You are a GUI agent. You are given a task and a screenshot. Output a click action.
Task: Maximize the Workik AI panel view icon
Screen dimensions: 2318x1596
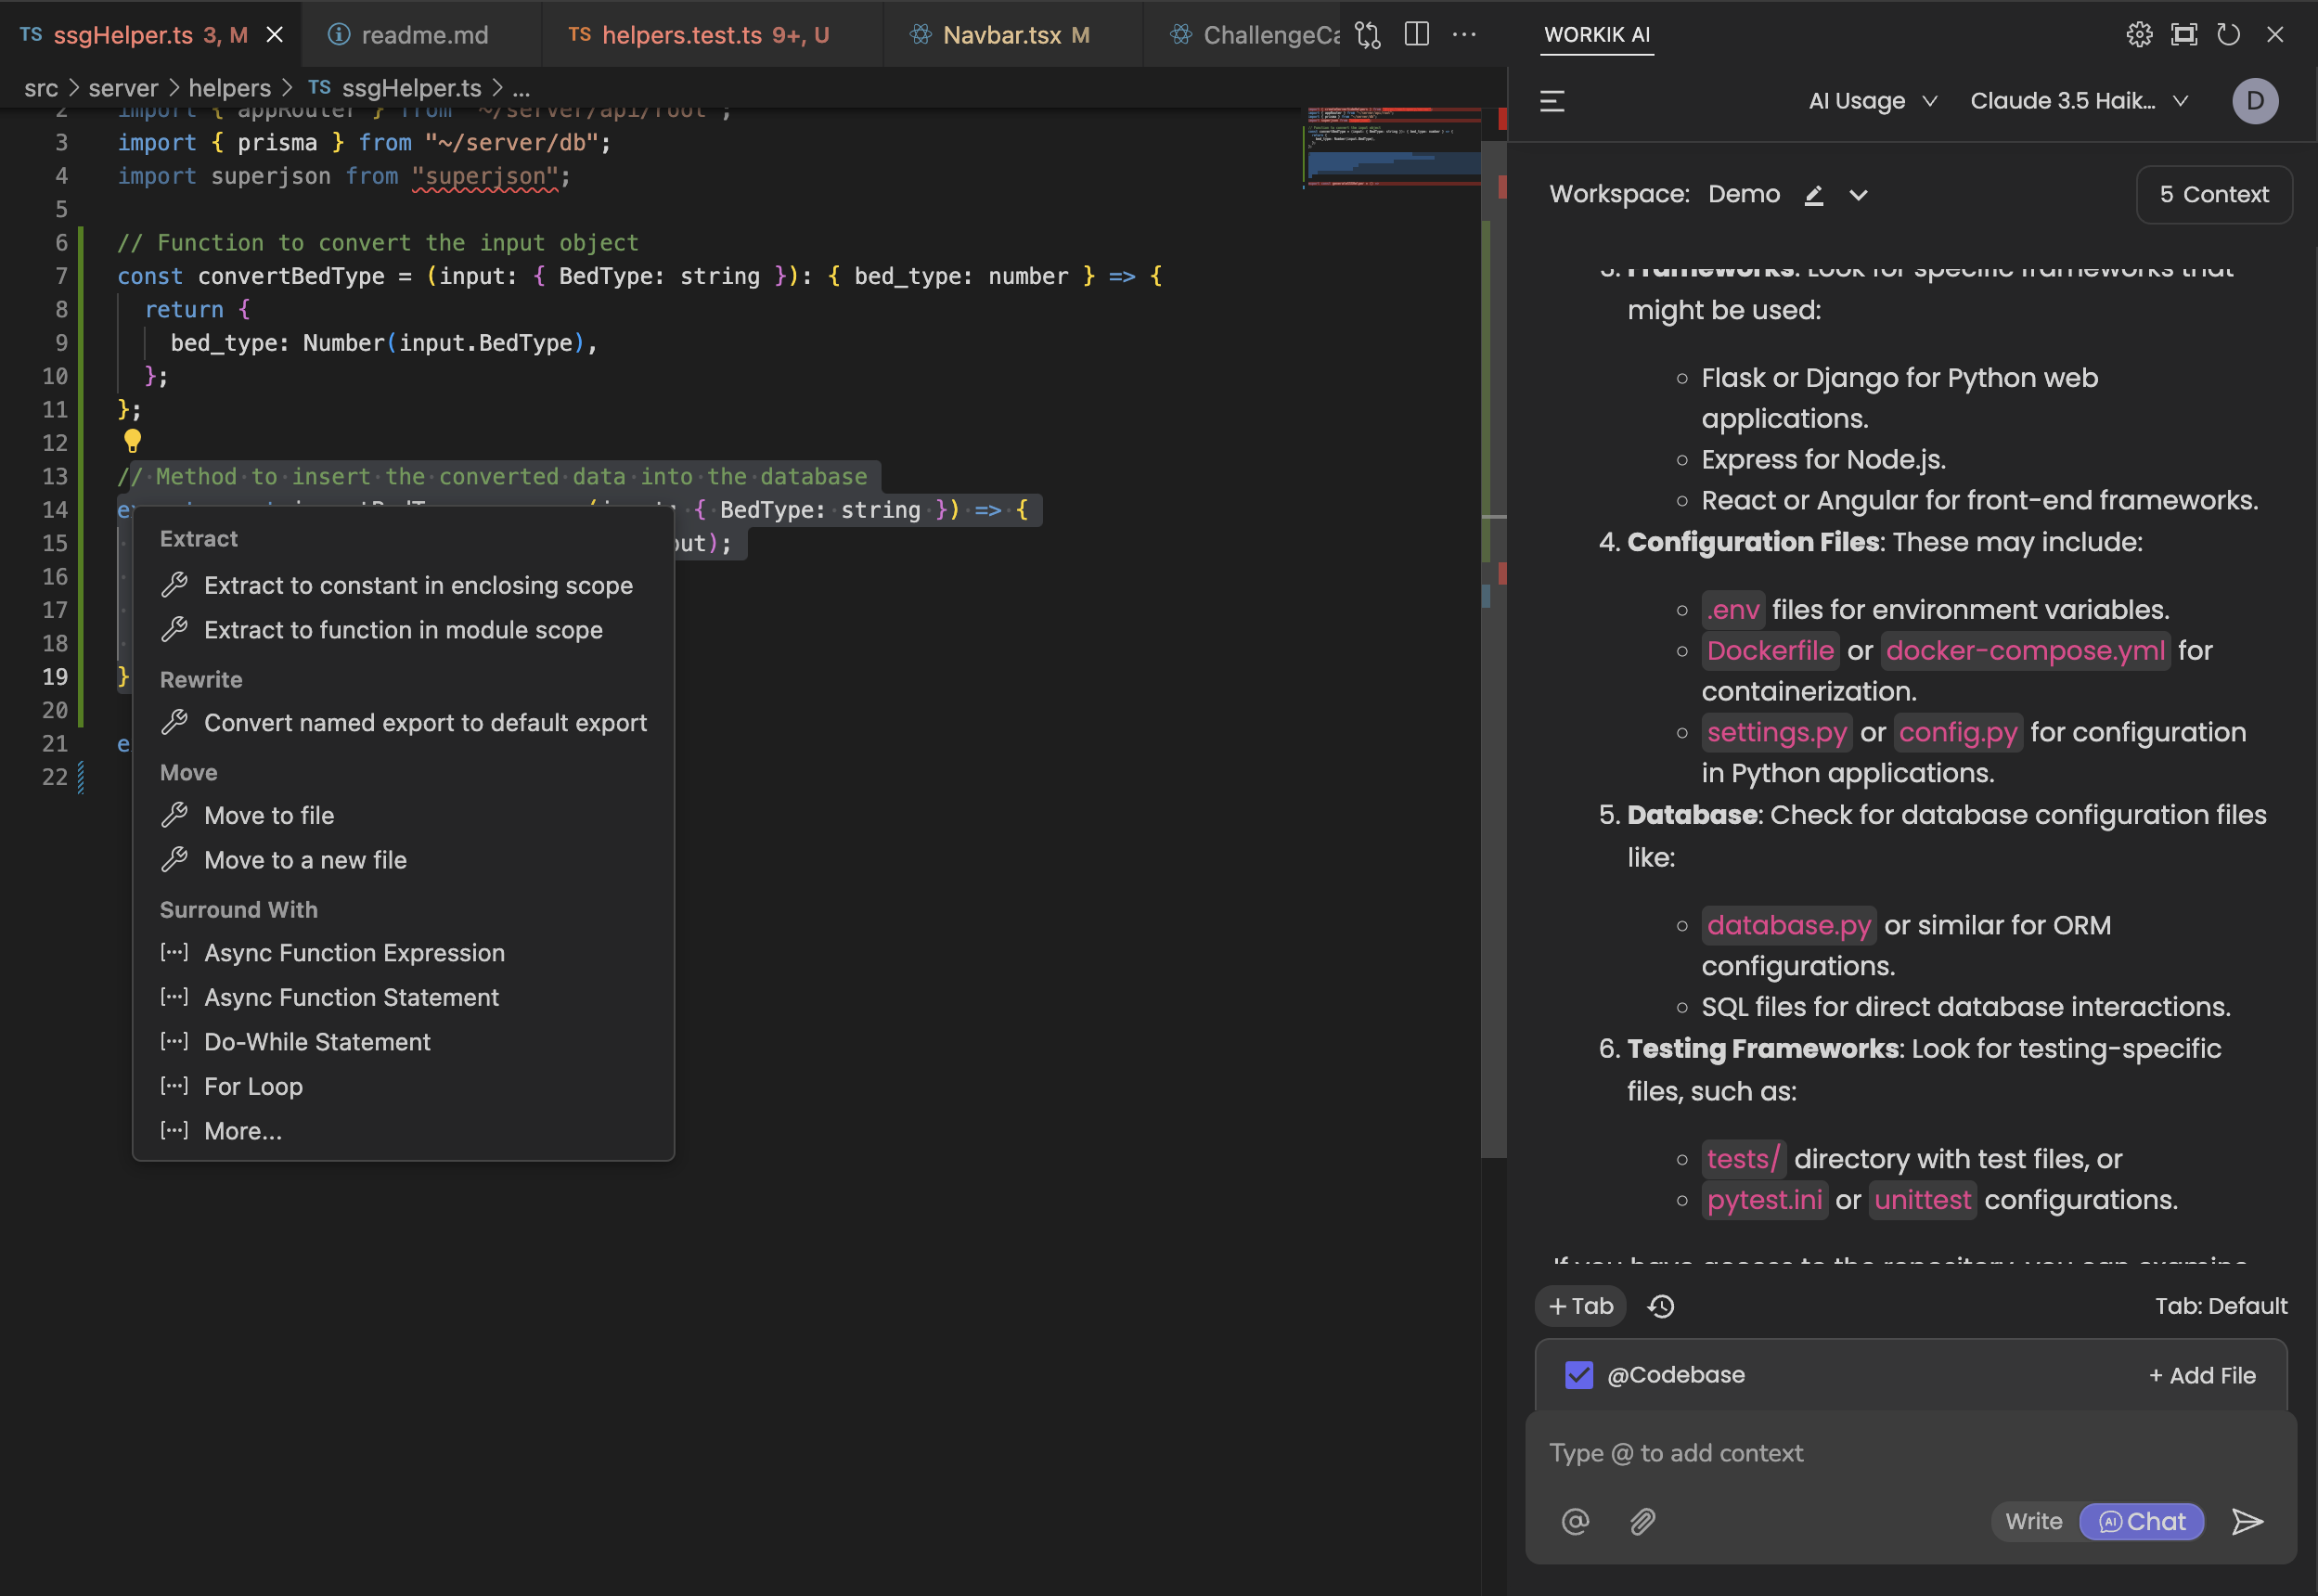[x=2184, y=35]
